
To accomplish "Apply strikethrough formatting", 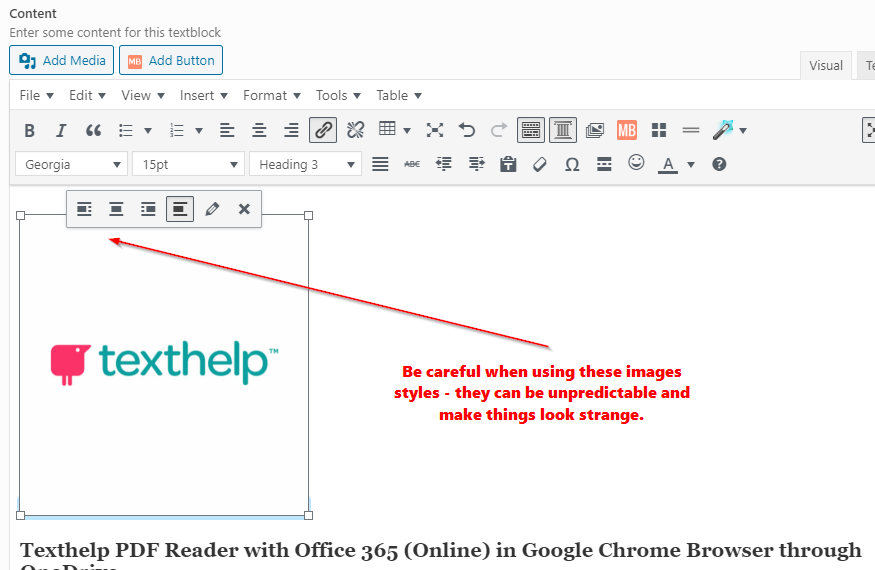I will coord(412,164).
